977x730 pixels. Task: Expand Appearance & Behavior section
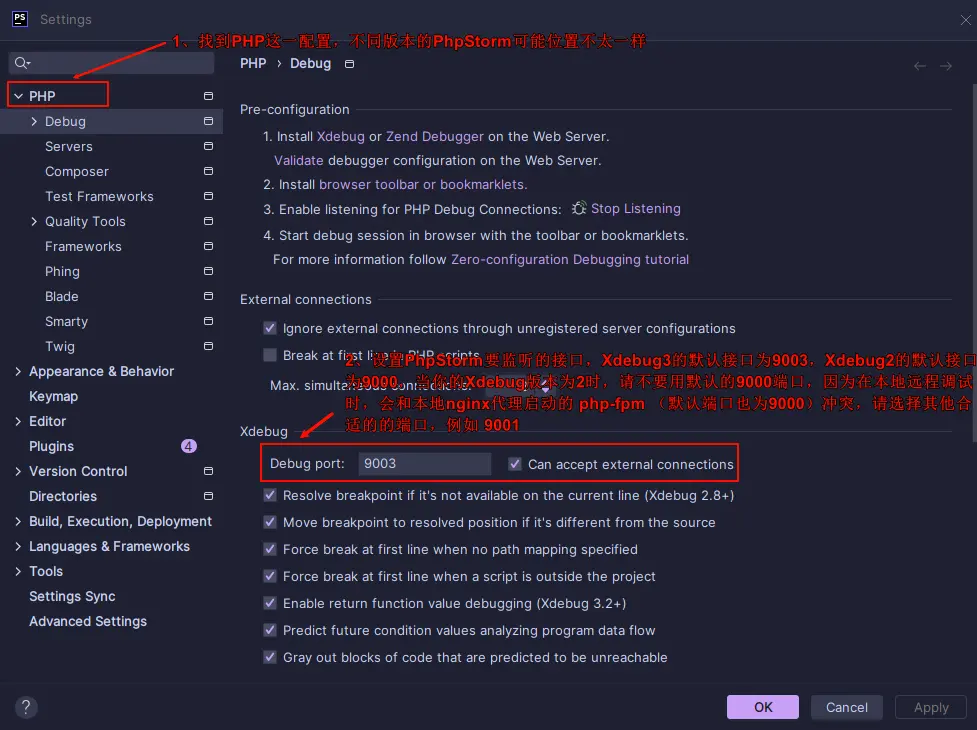18,371
